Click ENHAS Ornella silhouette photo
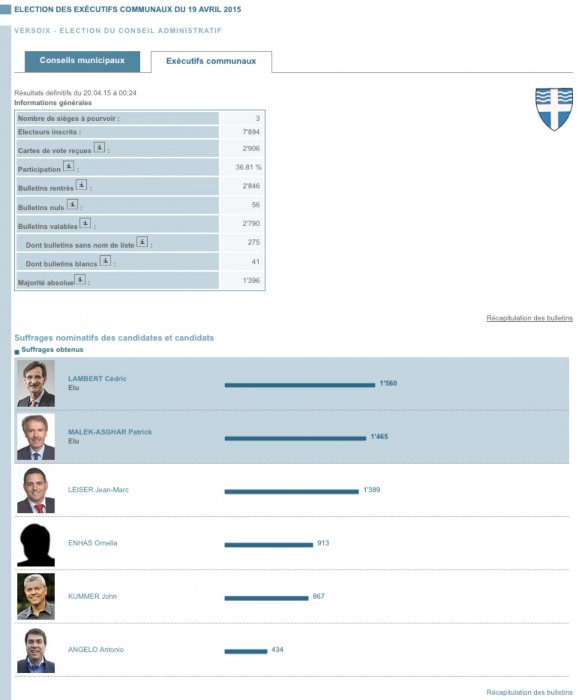 coord(36,545)
